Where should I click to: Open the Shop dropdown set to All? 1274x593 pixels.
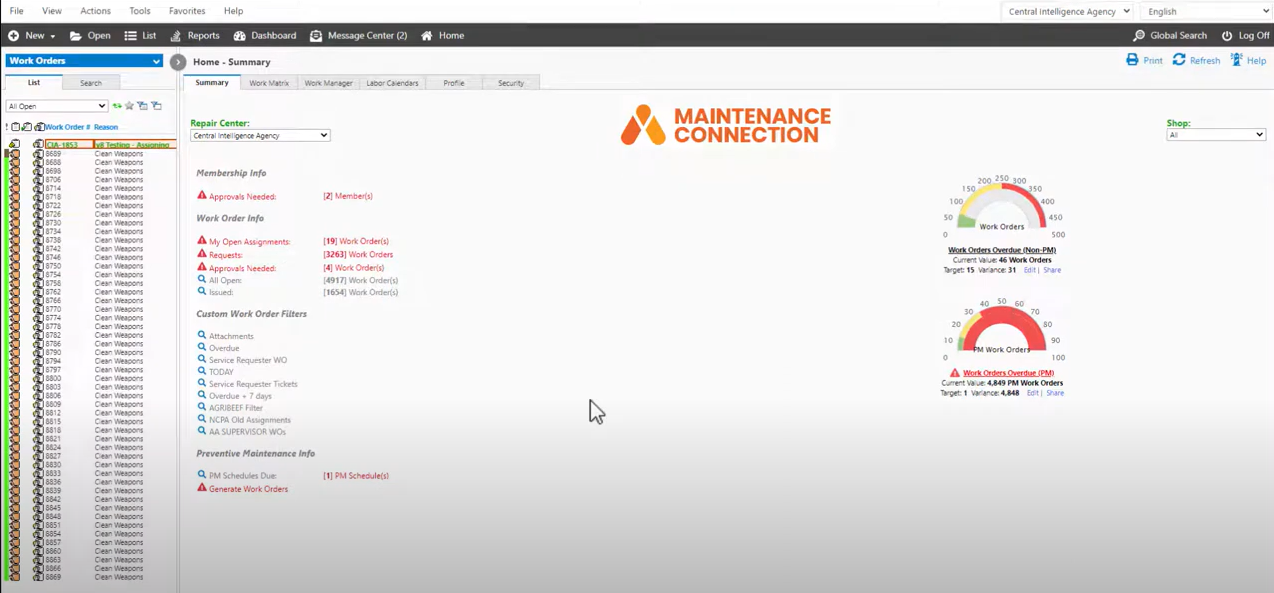coord(1216,135)
